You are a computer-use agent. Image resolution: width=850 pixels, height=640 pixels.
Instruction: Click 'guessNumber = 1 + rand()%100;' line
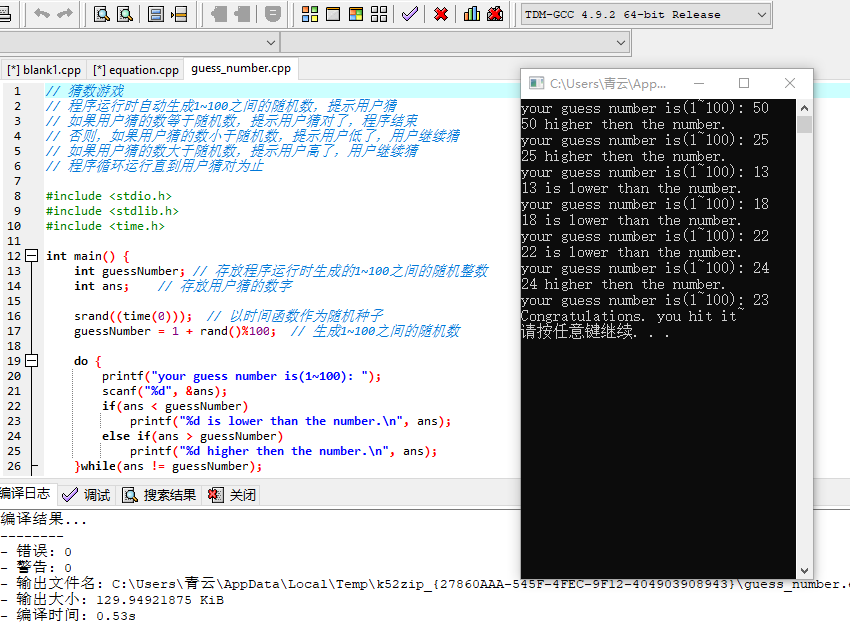(175, 331)
